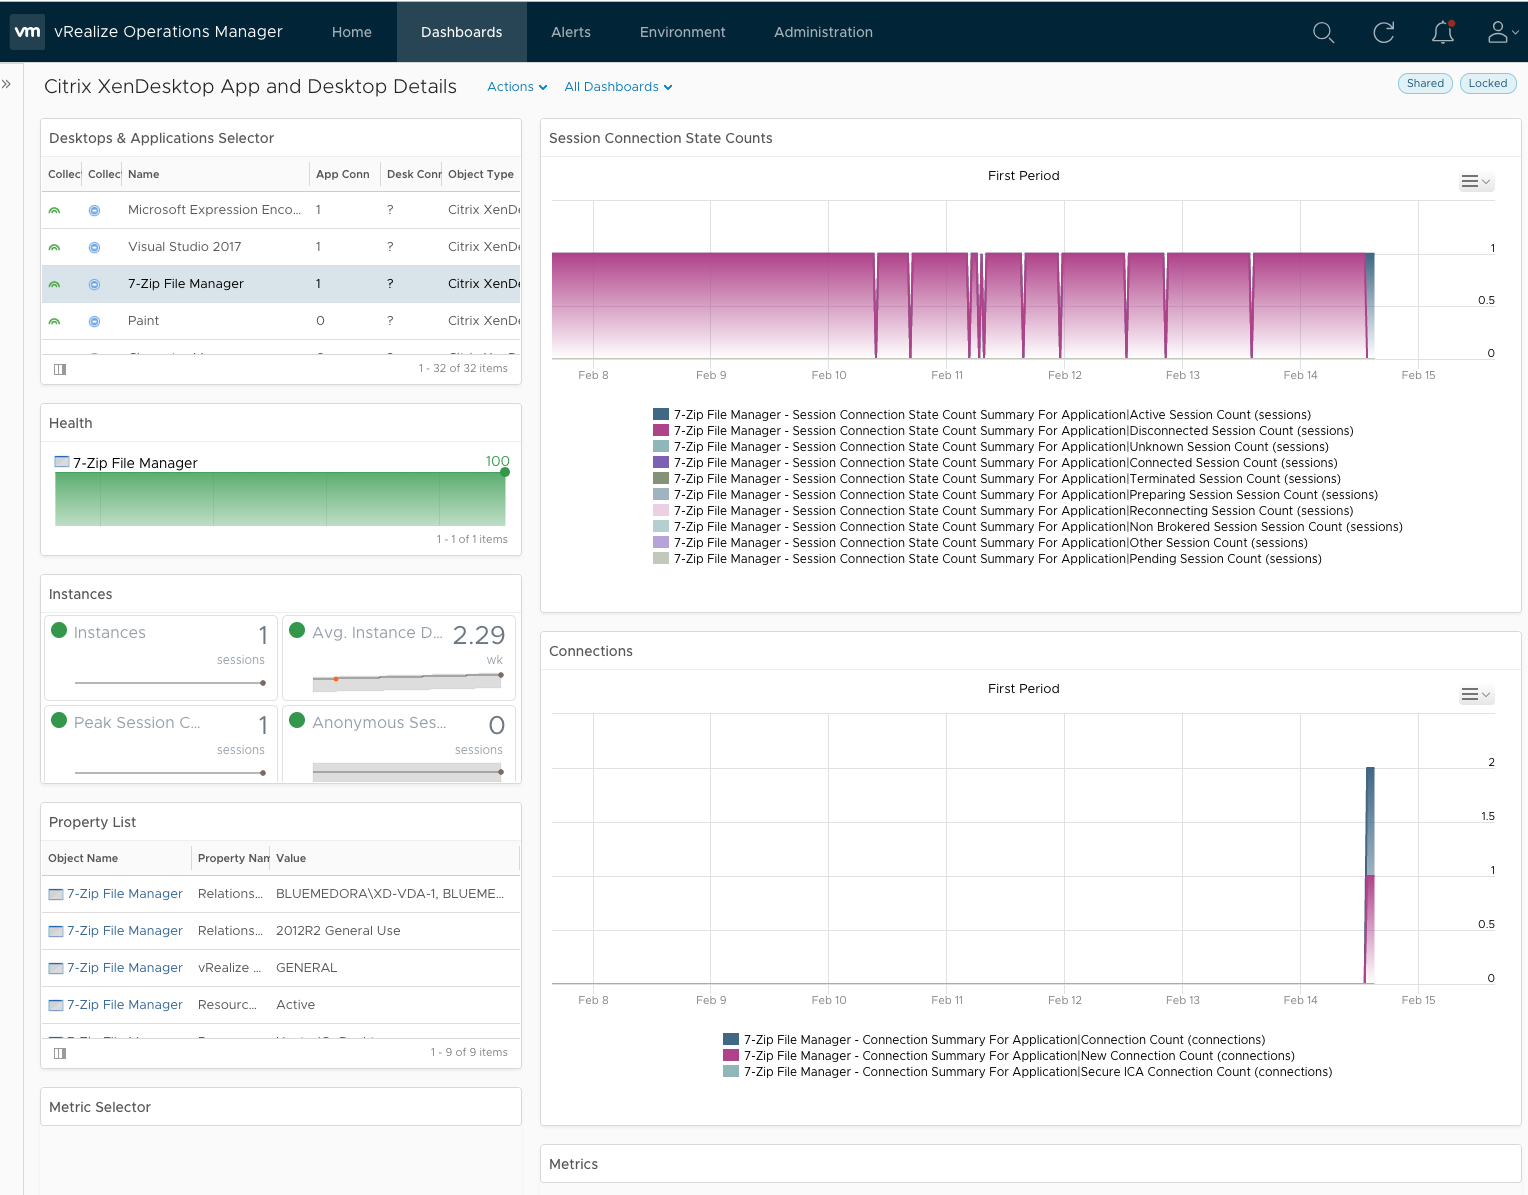Click green status dot beside Instances
Screen dimensions: 1528x1195
coord(59,630)
